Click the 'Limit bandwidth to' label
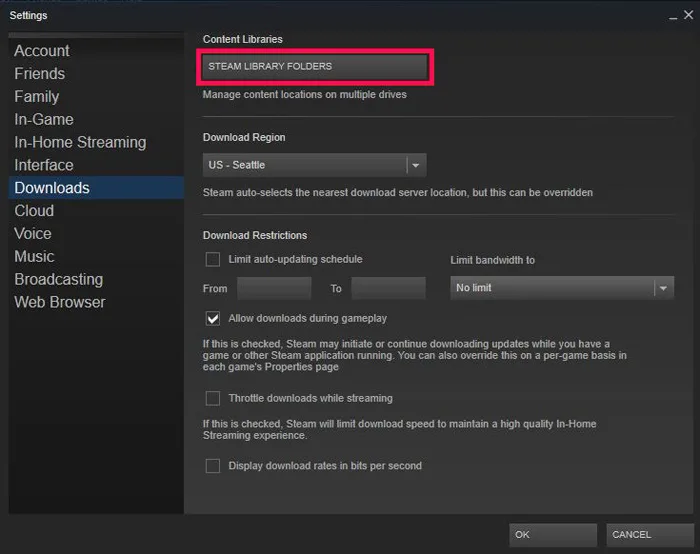This screenshot has height=554, width=700. pyautogui.click(x=492, y=260)
